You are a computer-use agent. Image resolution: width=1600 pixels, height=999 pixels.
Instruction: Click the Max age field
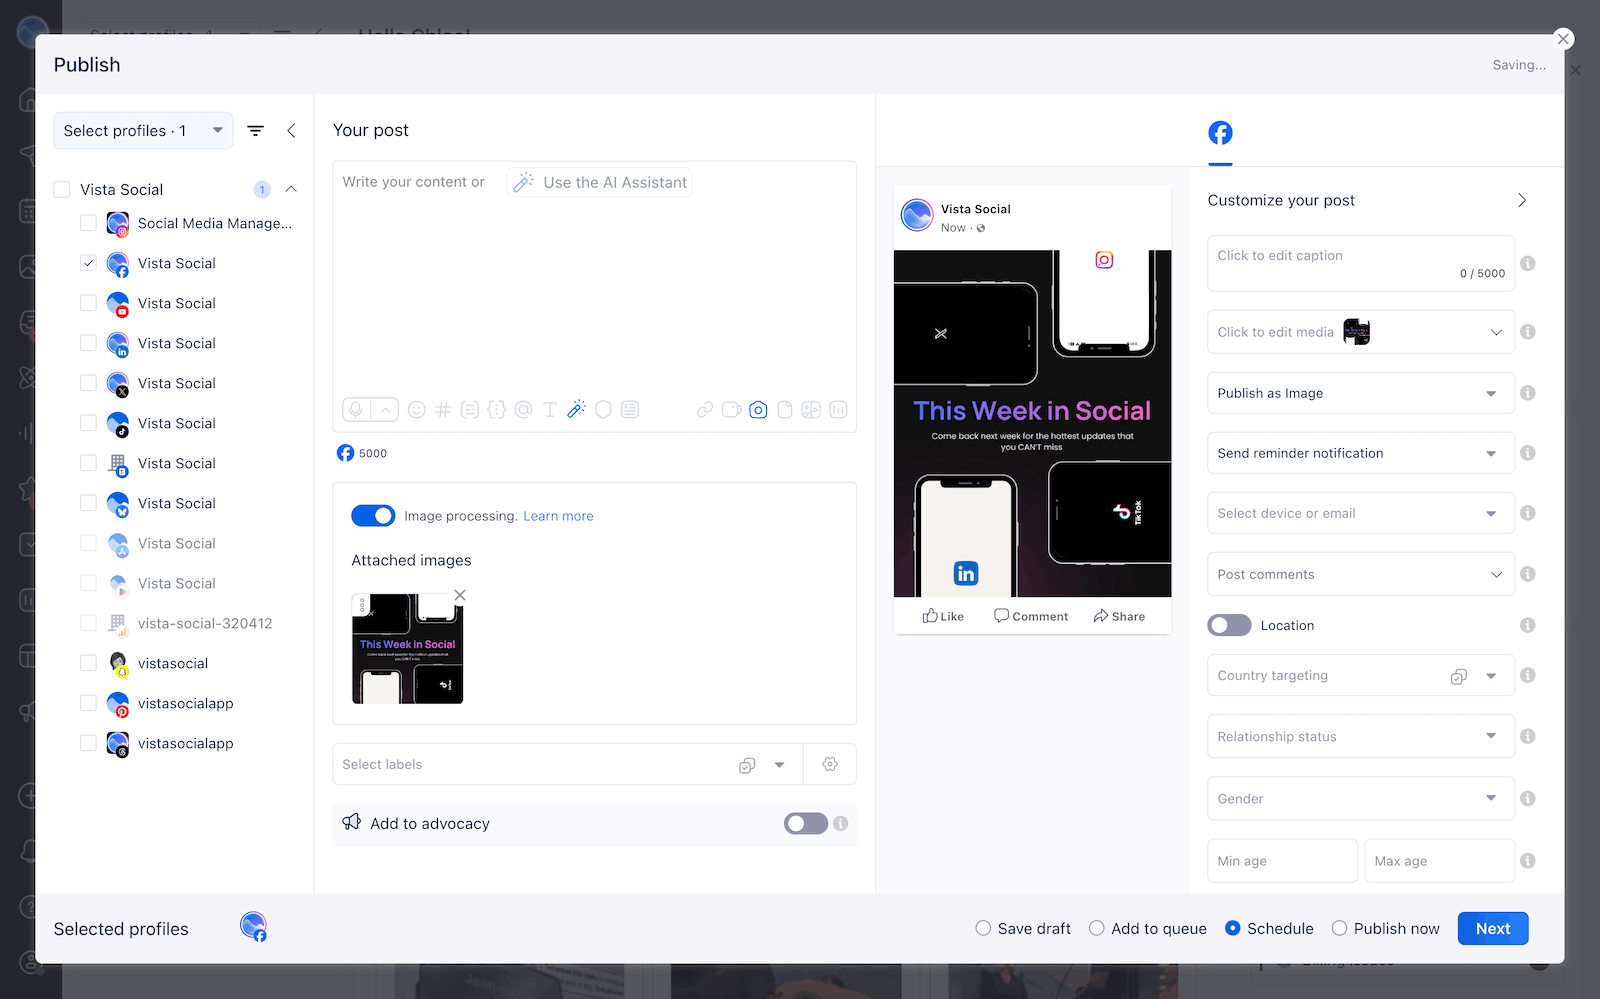pyautogui.click(x=1440, y=861)
